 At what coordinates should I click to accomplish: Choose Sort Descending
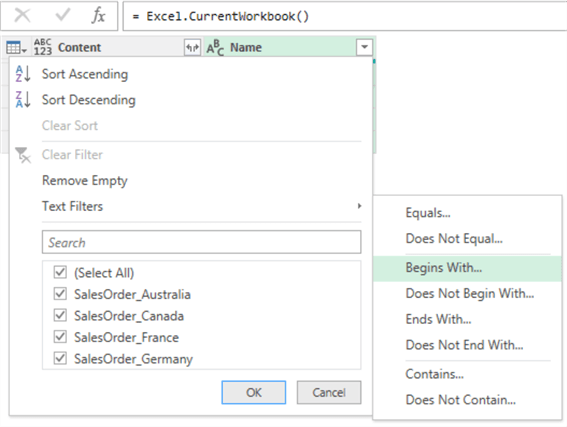click(89, 100)
